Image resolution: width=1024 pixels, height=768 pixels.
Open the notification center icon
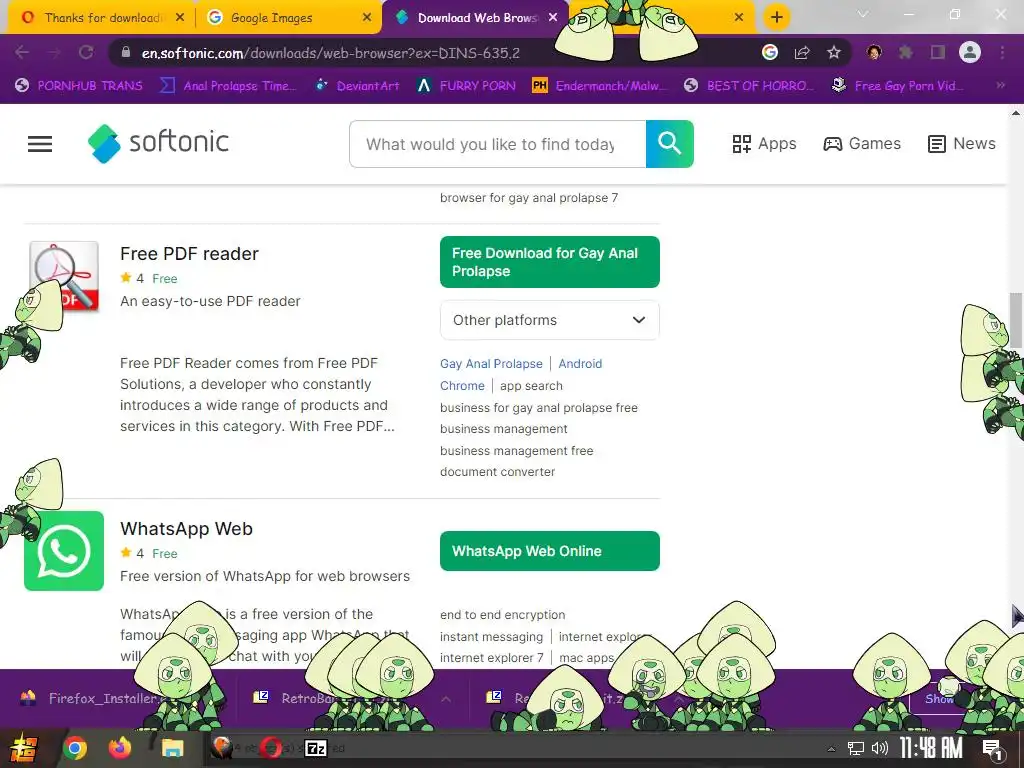point(992,749)
